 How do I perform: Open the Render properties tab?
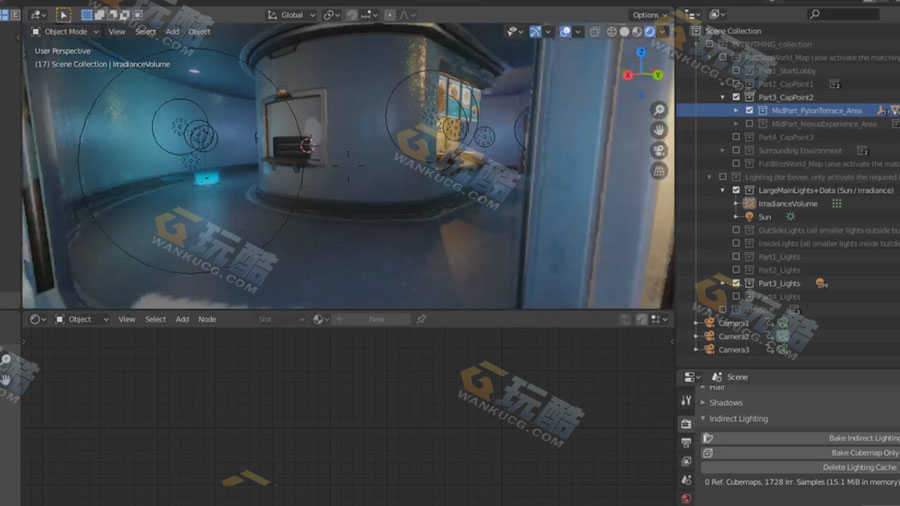686,424
